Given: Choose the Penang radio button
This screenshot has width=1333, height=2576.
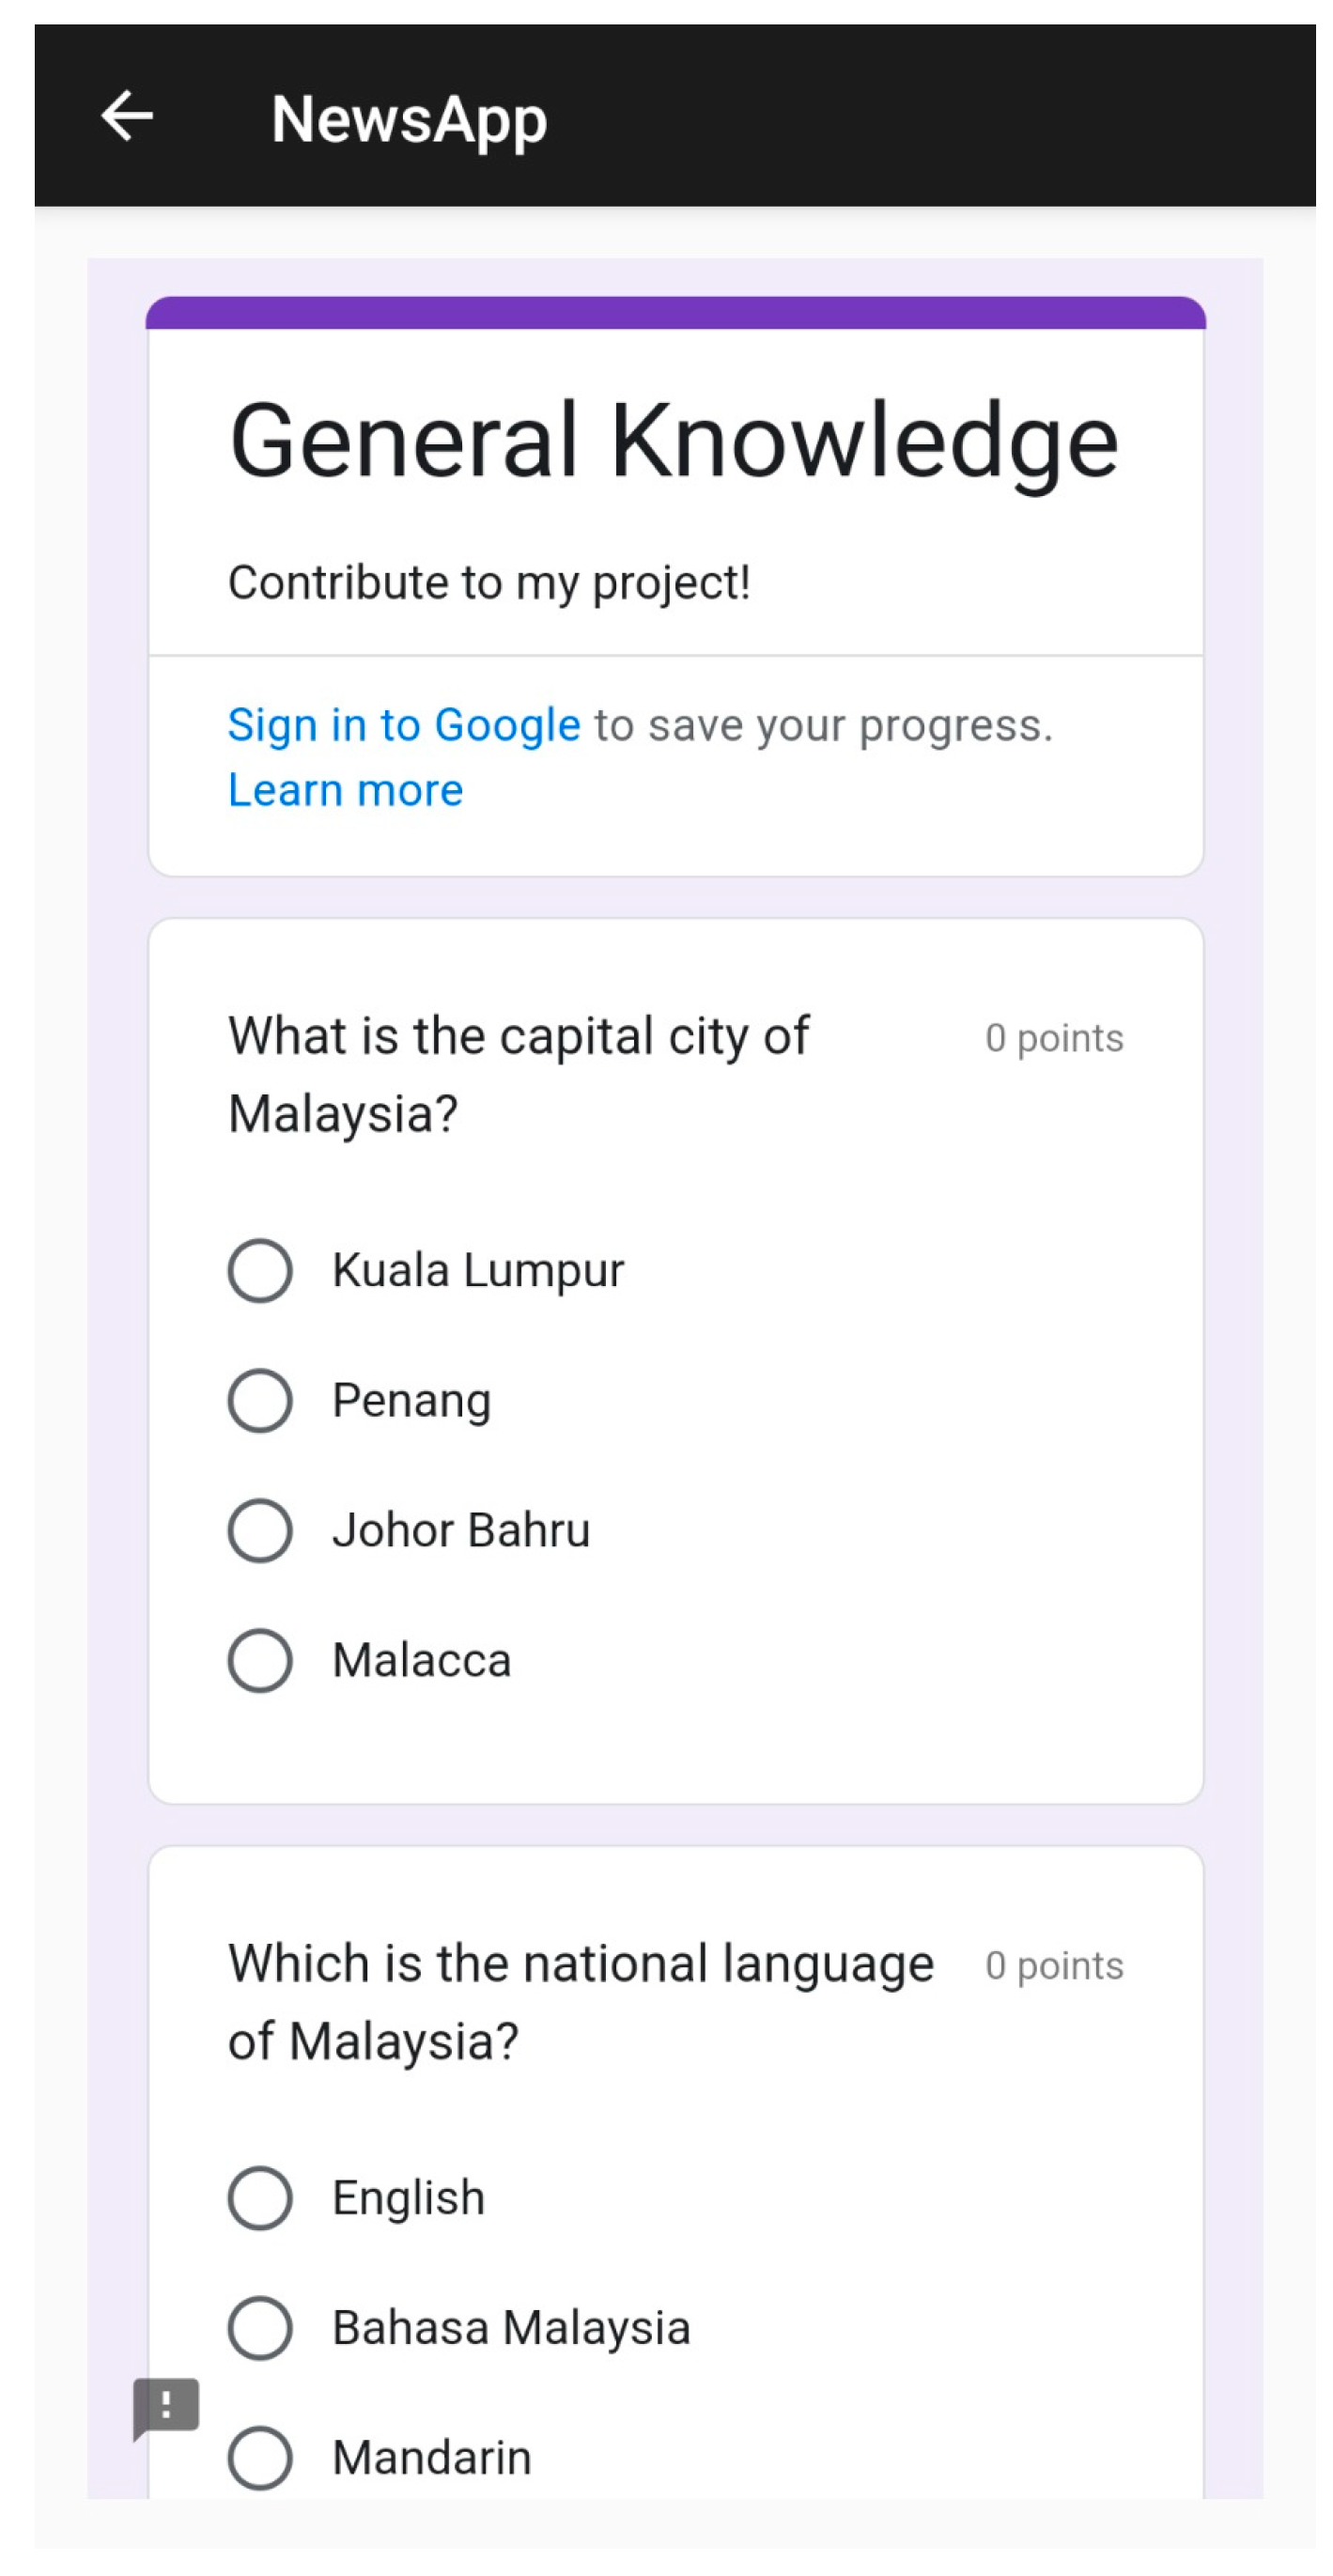Looking at the screenshot, I should (x=260, y=1400).
